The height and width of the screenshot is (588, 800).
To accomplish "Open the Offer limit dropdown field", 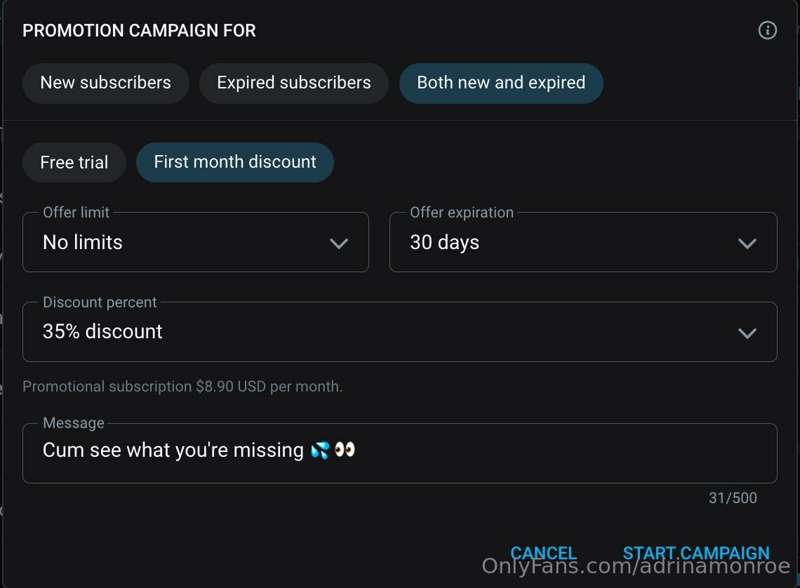I will [x=195, y=242].
